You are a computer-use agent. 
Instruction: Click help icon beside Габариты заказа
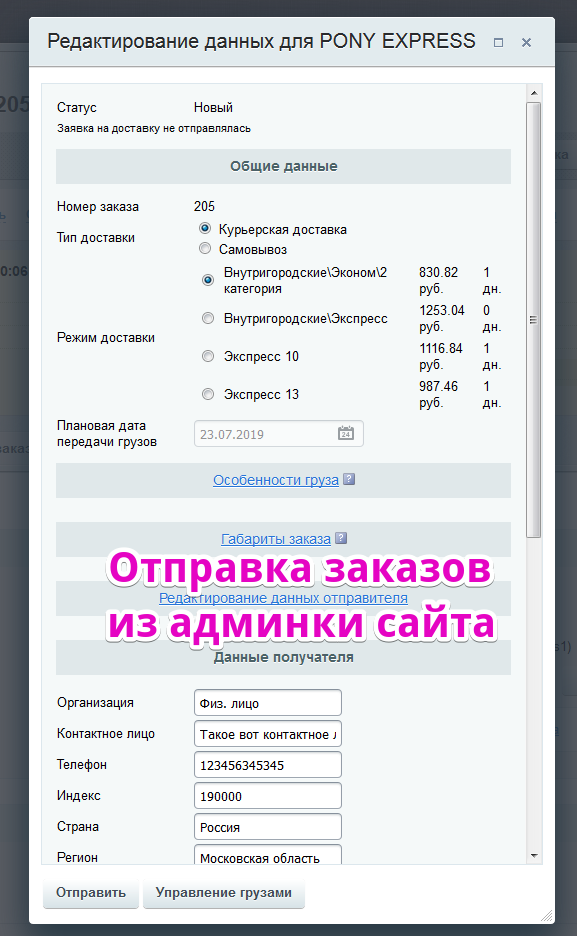pyautogui.click(x=341, y=538)
